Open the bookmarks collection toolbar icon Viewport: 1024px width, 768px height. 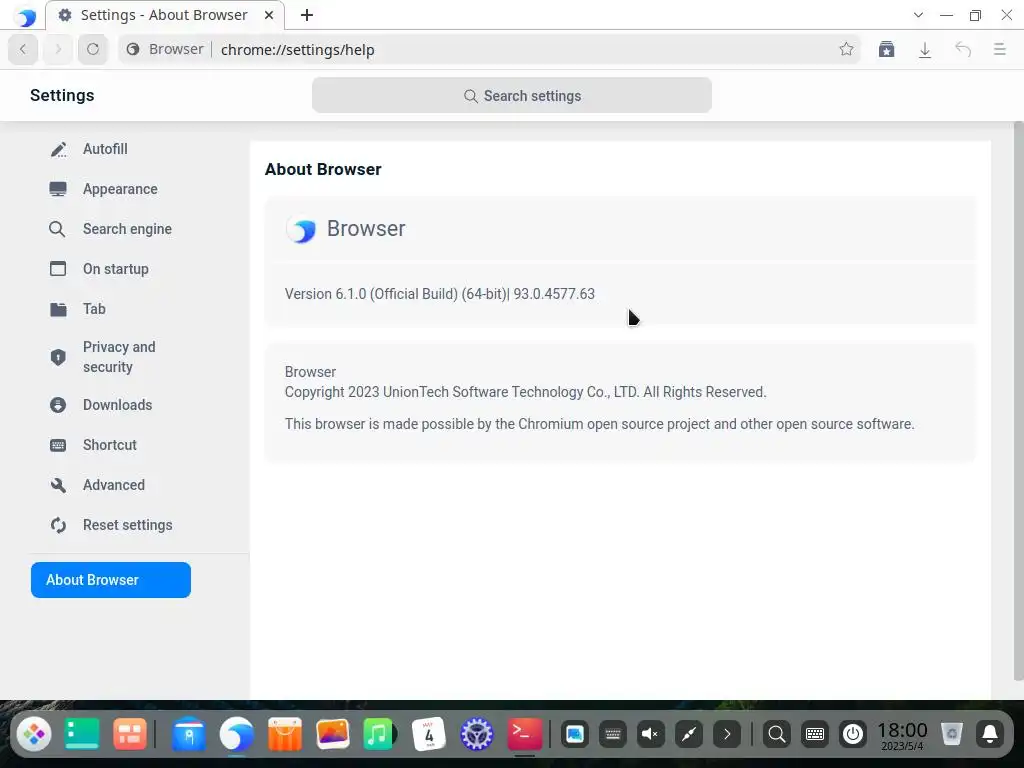pyautogui.click(x=886, y=50)
